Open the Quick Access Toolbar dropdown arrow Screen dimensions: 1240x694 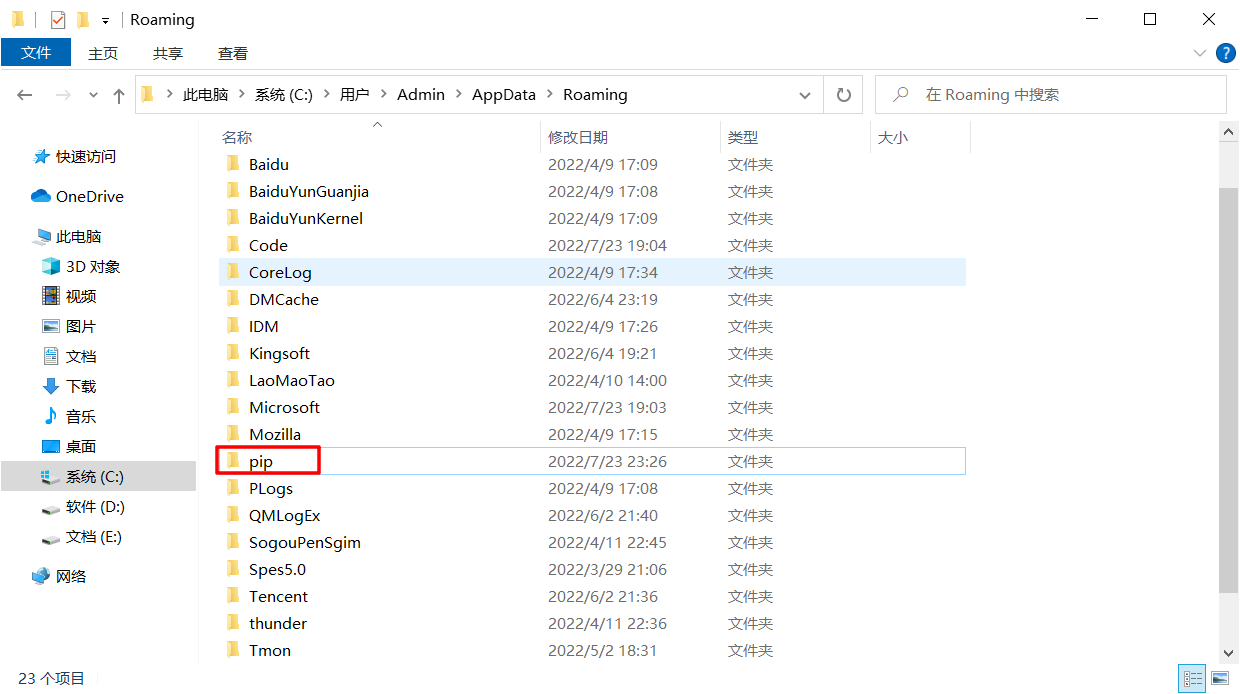point(105,21)
